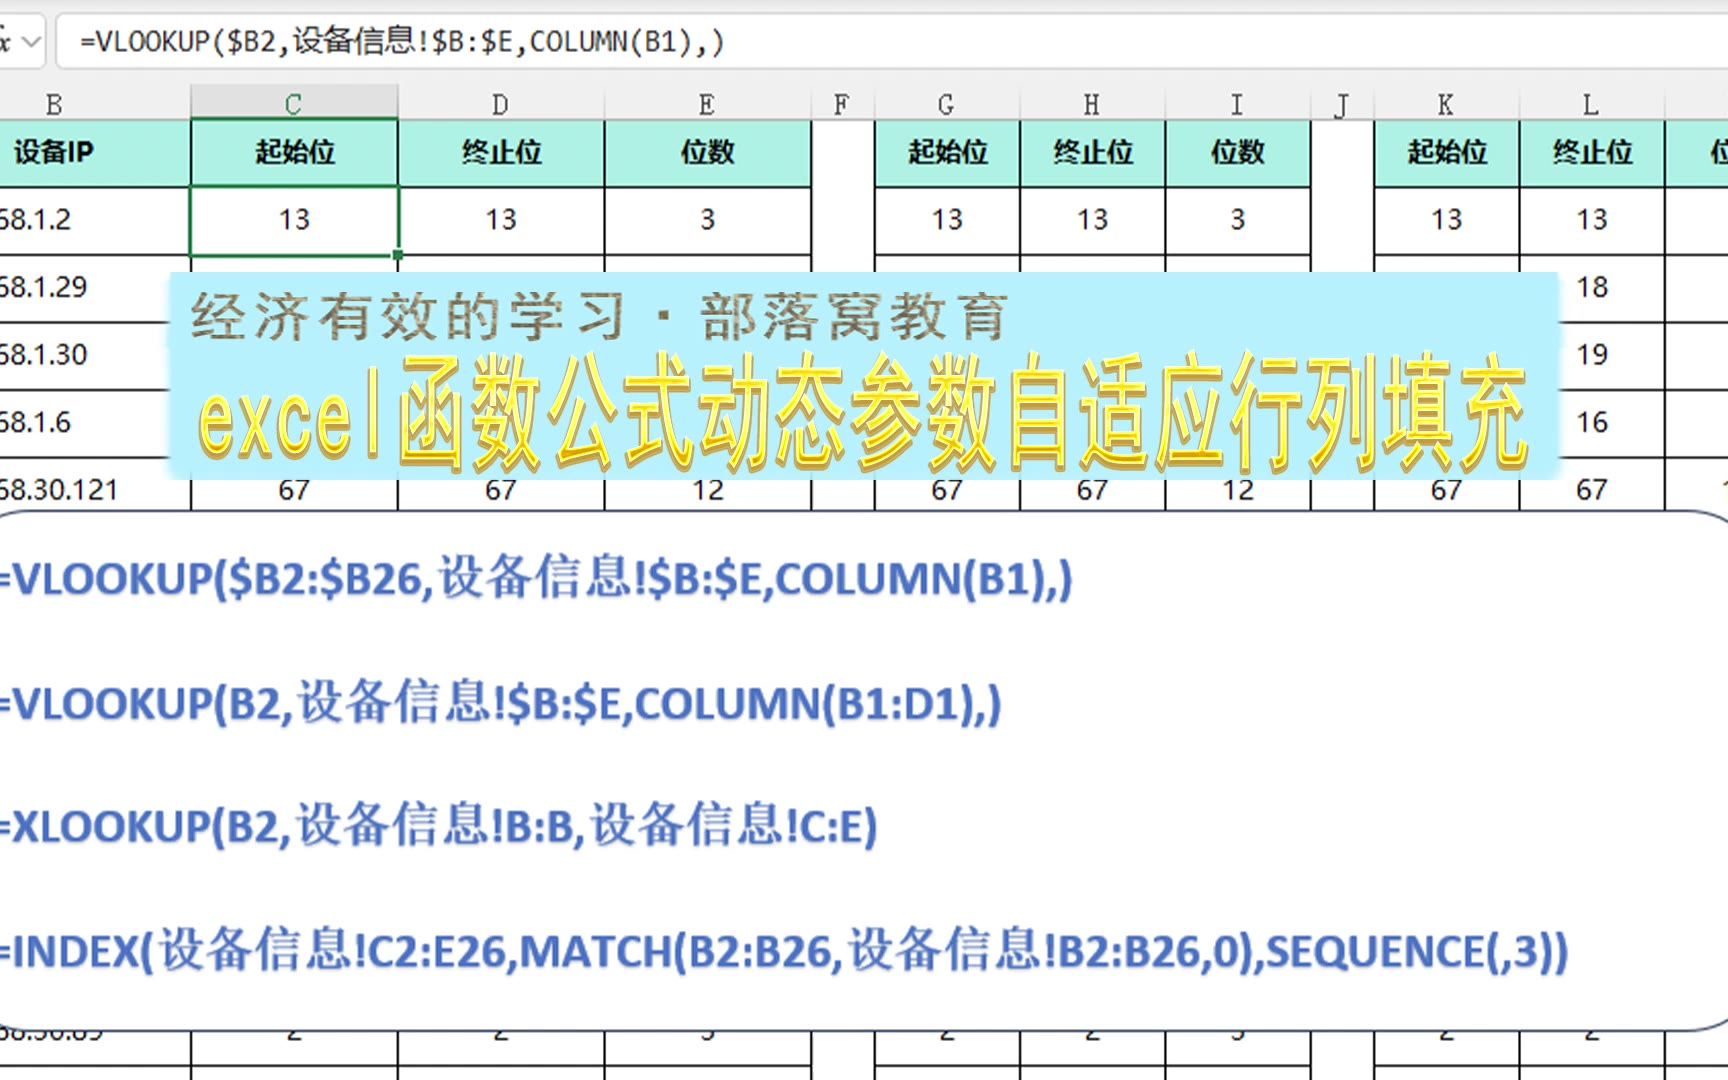The image size is (1728, 1080).
Task: Select column J header
Action: [1342, 104]
